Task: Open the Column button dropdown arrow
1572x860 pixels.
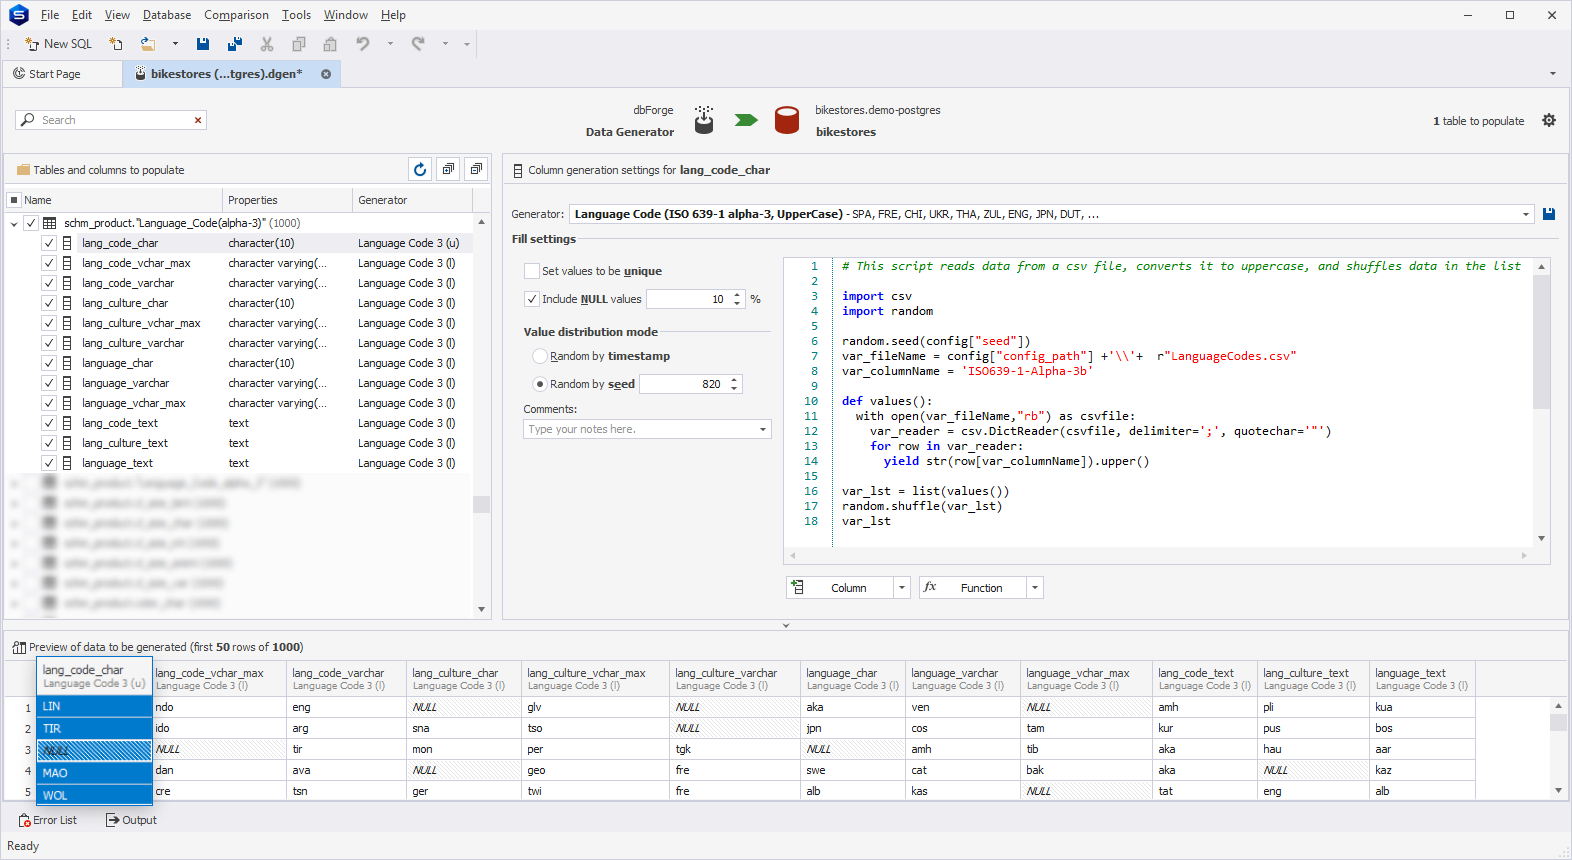Action: pyautogui.click(x=901, y=588)
